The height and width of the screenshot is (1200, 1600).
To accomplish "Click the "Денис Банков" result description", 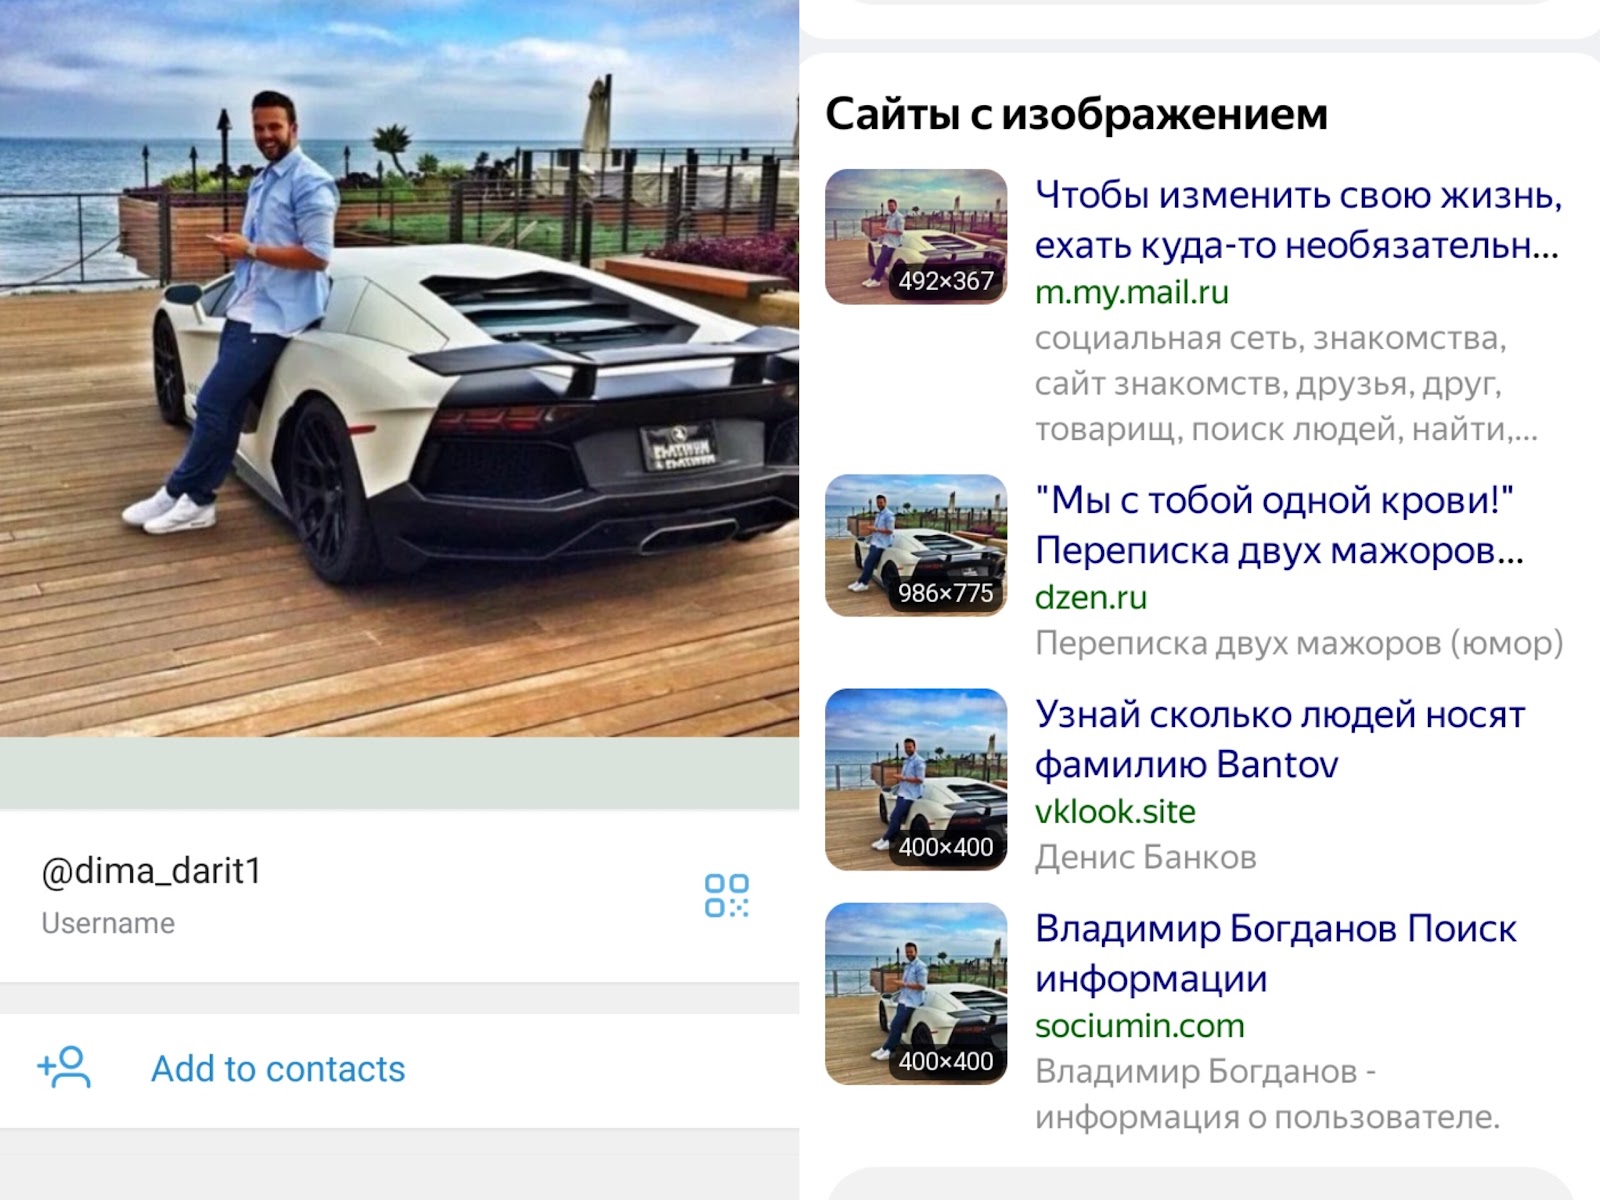I will (1146, 857).
